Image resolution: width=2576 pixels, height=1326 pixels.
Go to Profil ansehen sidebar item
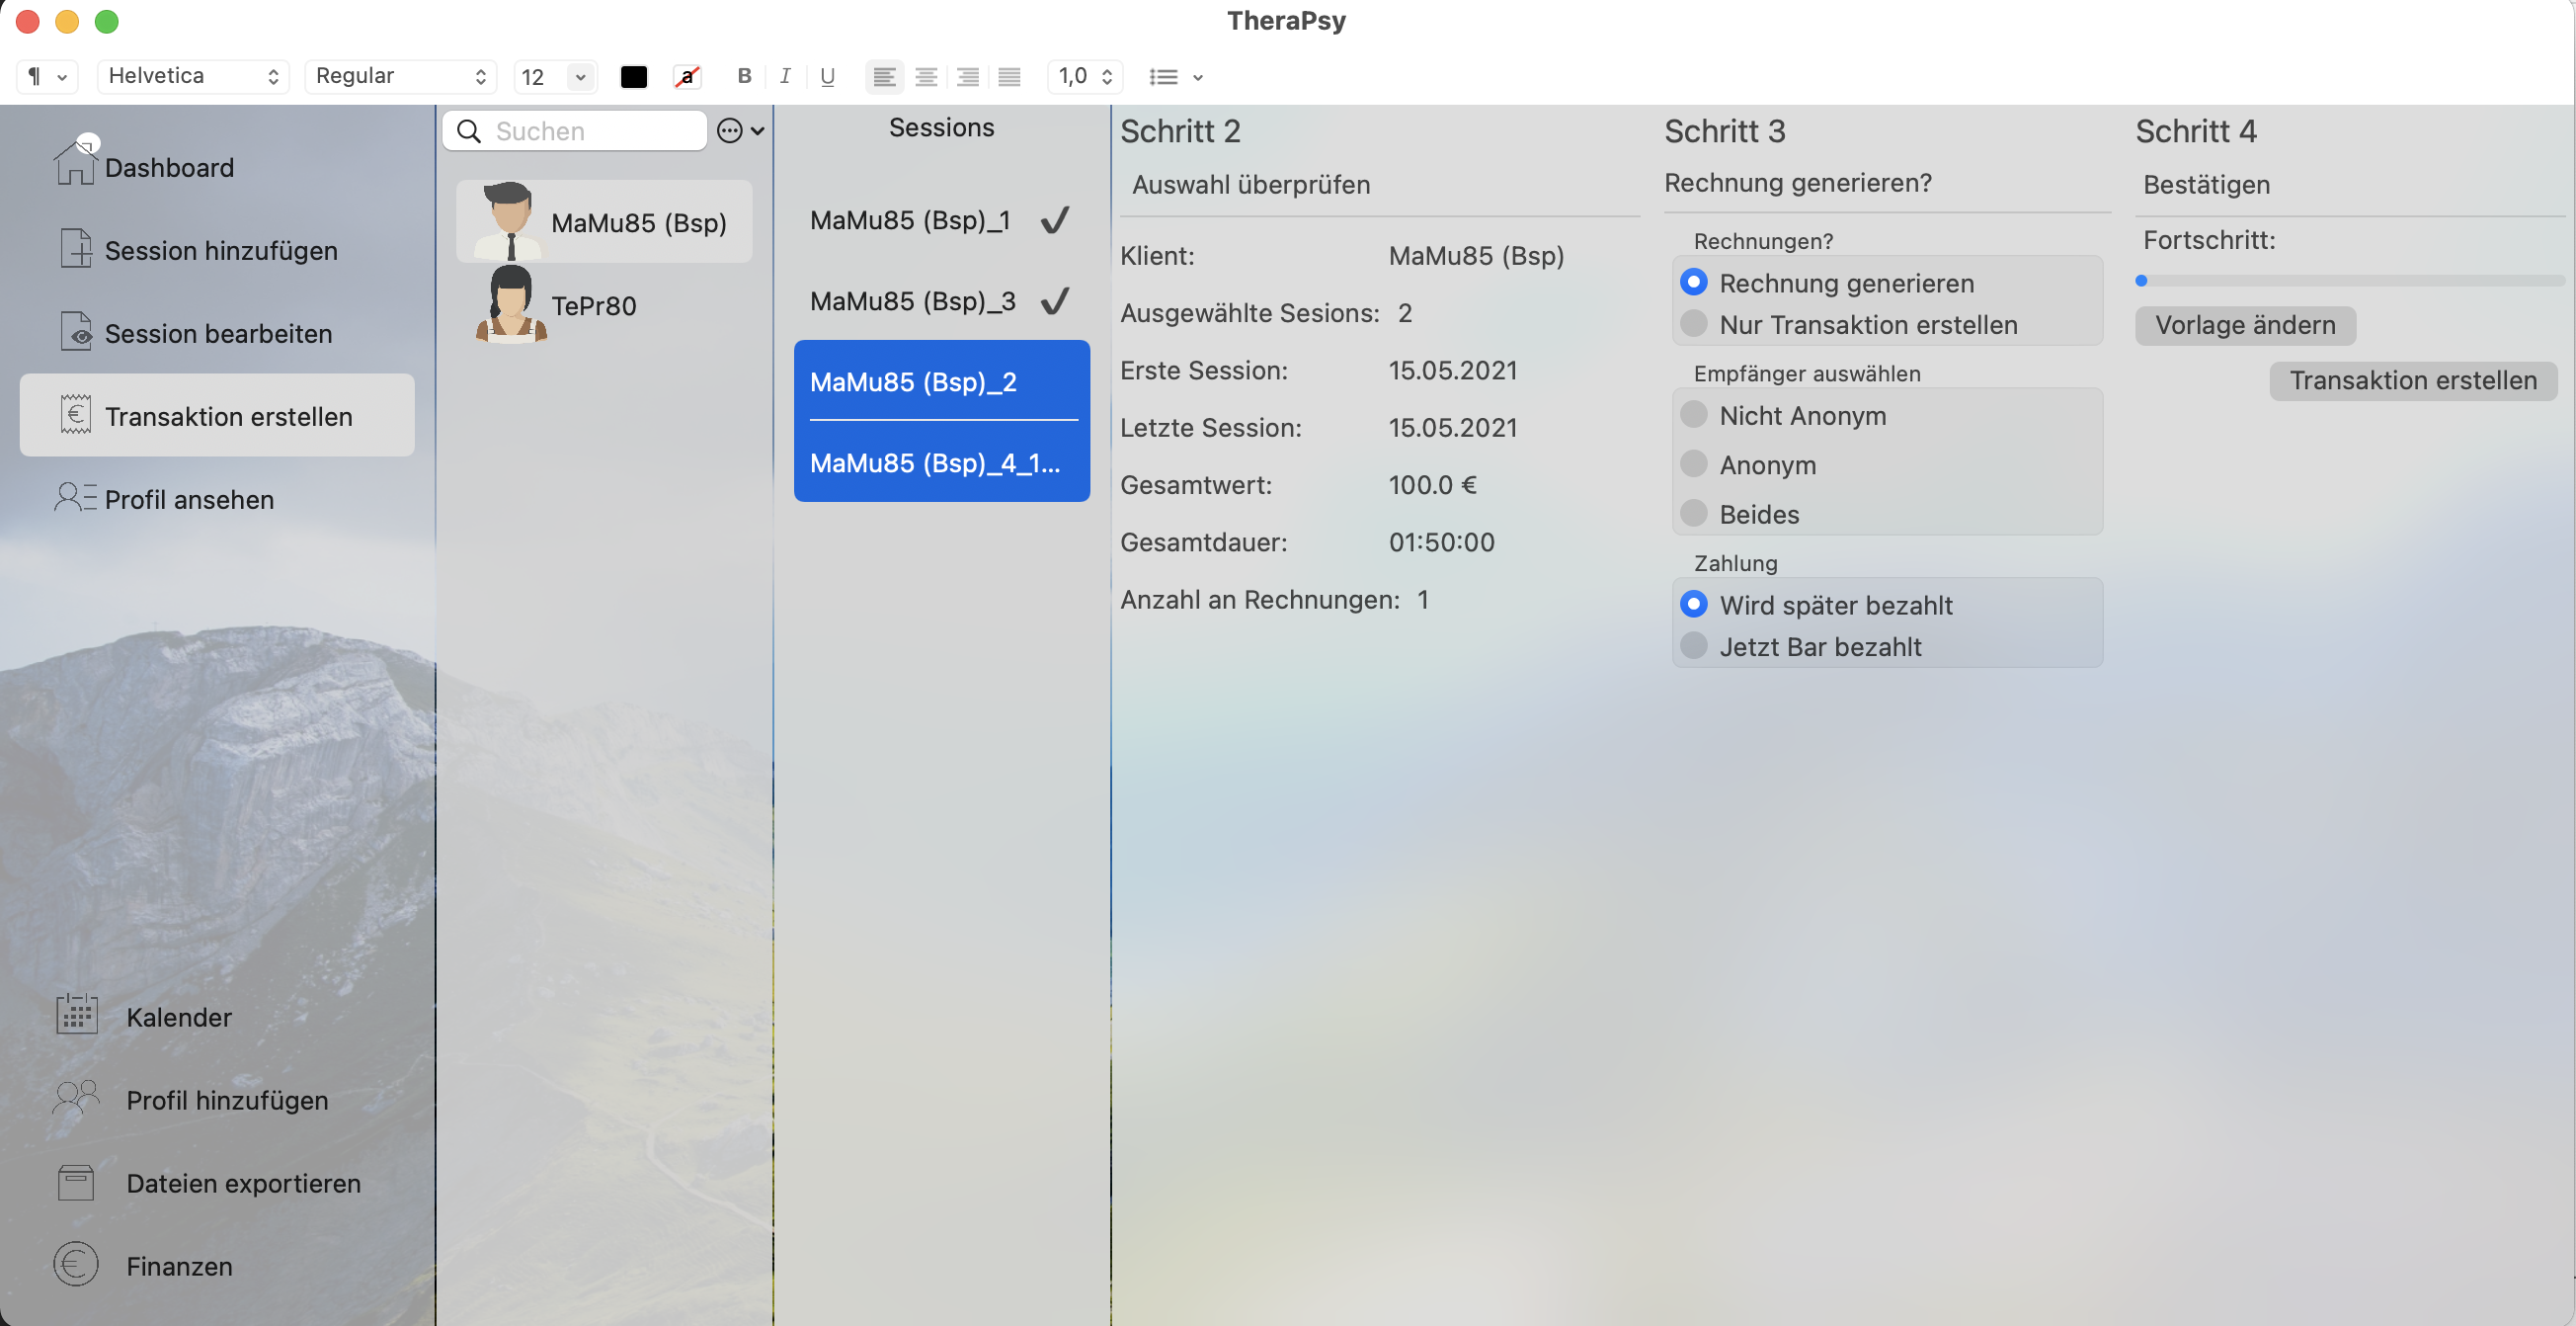pos(189,499)
